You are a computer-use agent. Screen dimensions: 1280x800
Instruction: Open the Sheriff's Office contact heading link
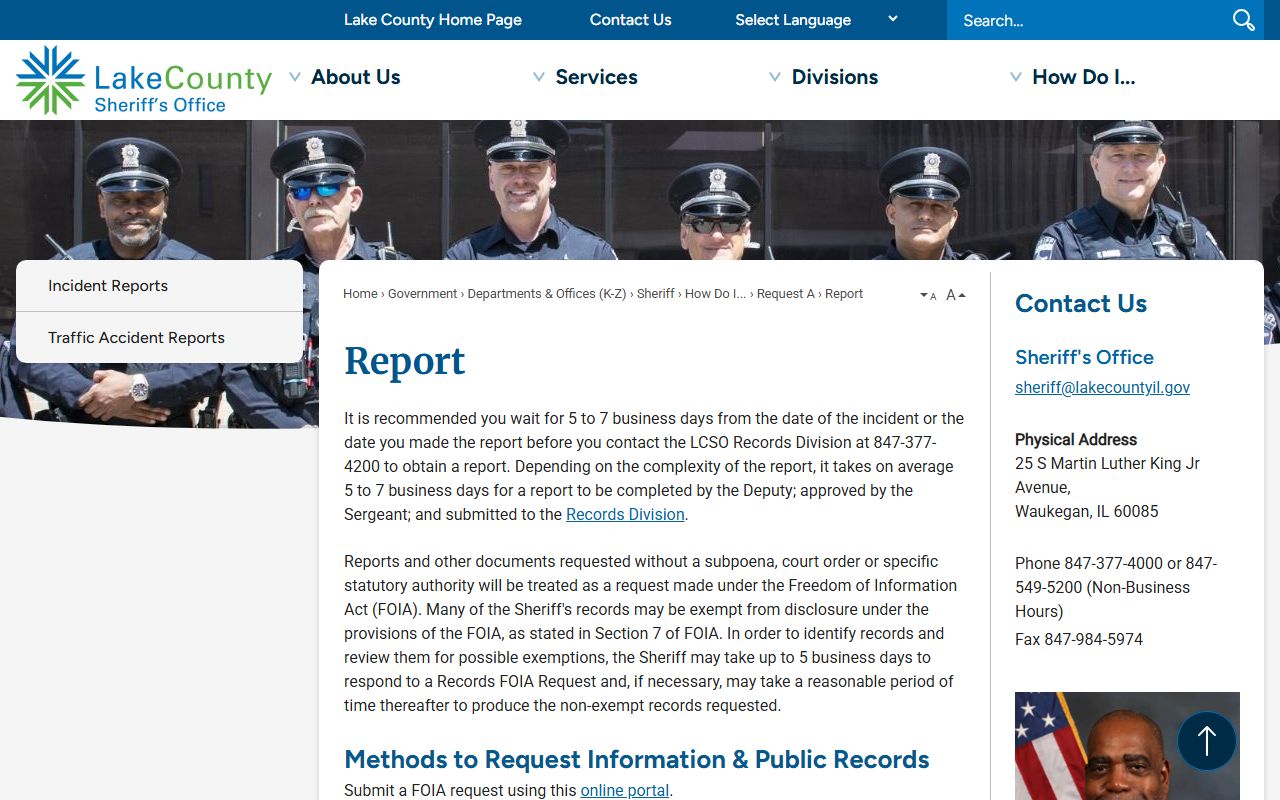1084,357
